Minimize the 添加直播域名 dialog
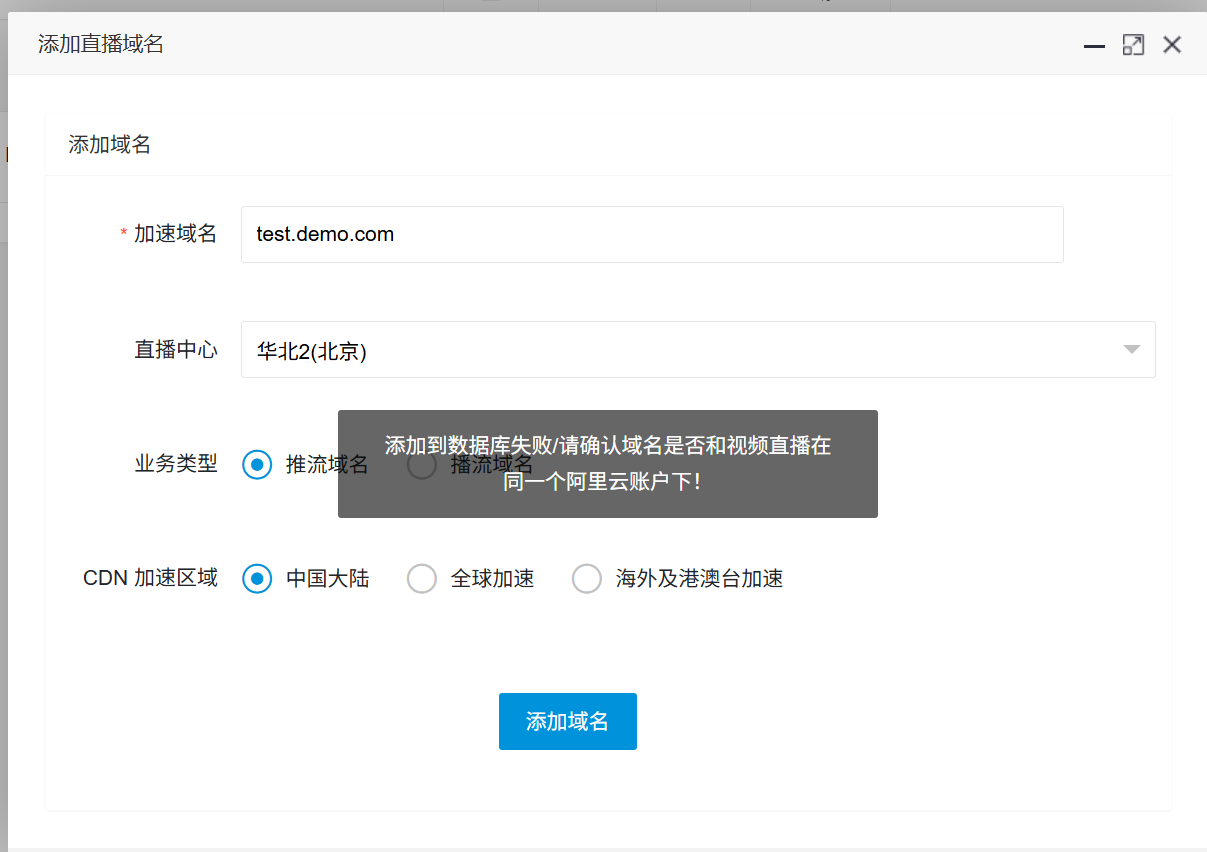 (x=1095, y=45)
